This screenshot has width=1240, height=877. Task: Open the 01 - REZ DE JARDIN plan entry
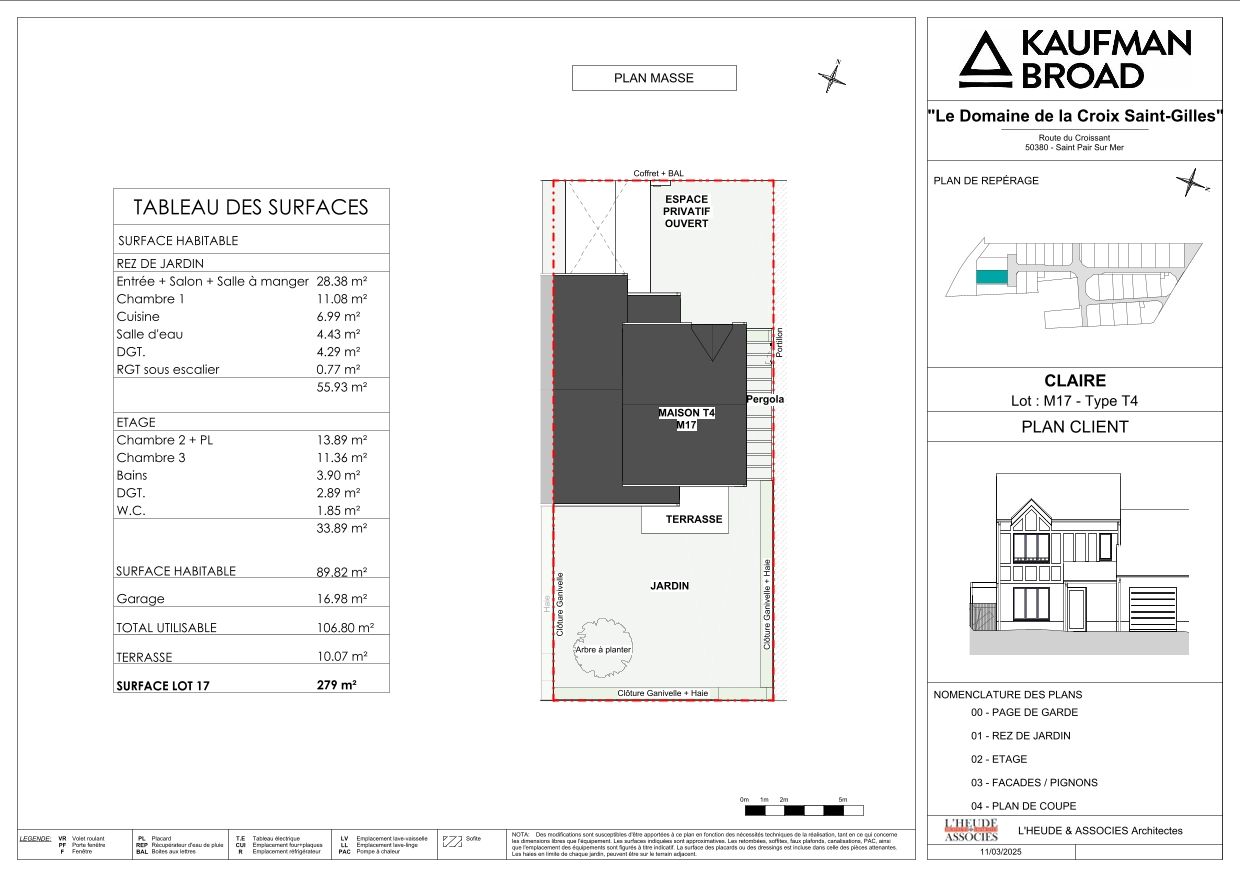[1022, 735]
